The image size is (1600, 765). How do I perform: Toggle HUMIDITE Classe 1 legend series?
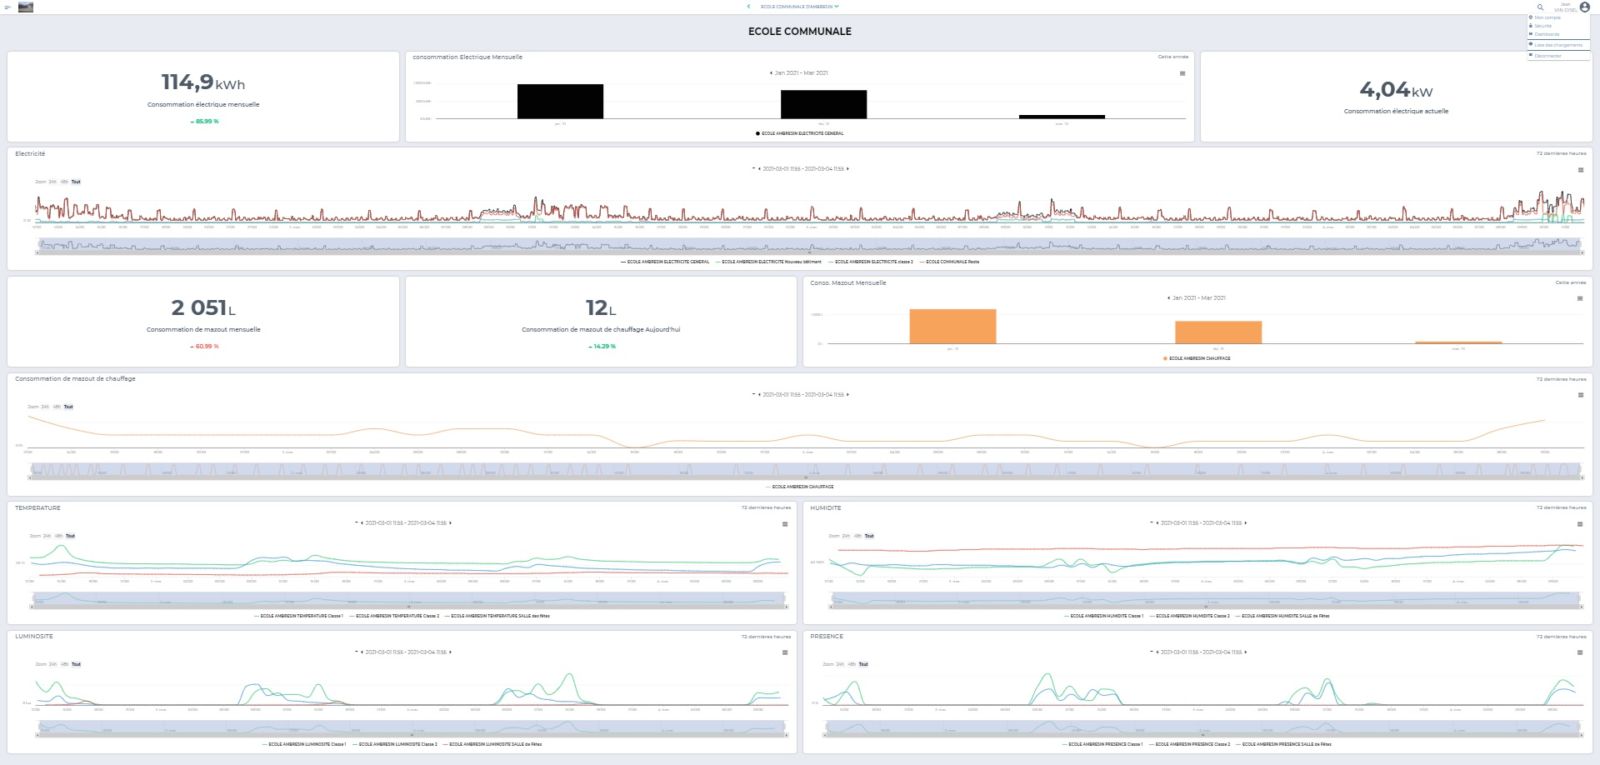[x=1104, y=616]
